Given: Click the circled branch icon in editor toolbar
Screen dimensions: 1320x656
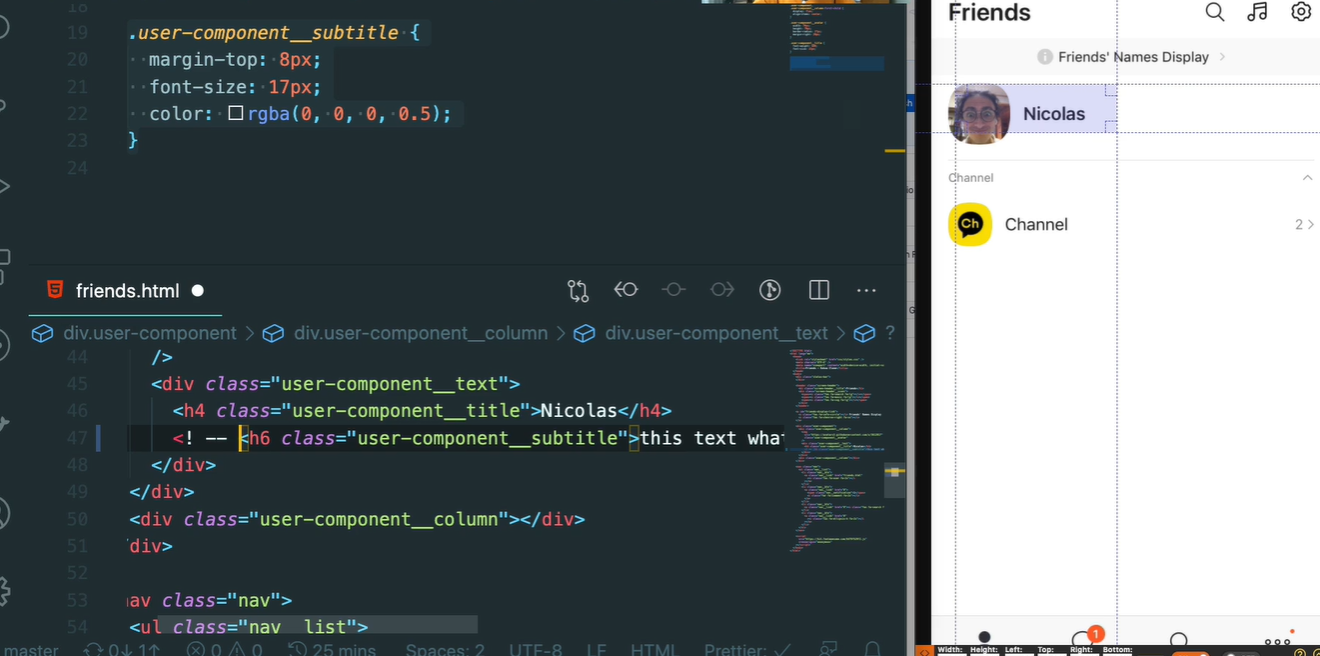Looking at the screenshot, I should 770,290.
